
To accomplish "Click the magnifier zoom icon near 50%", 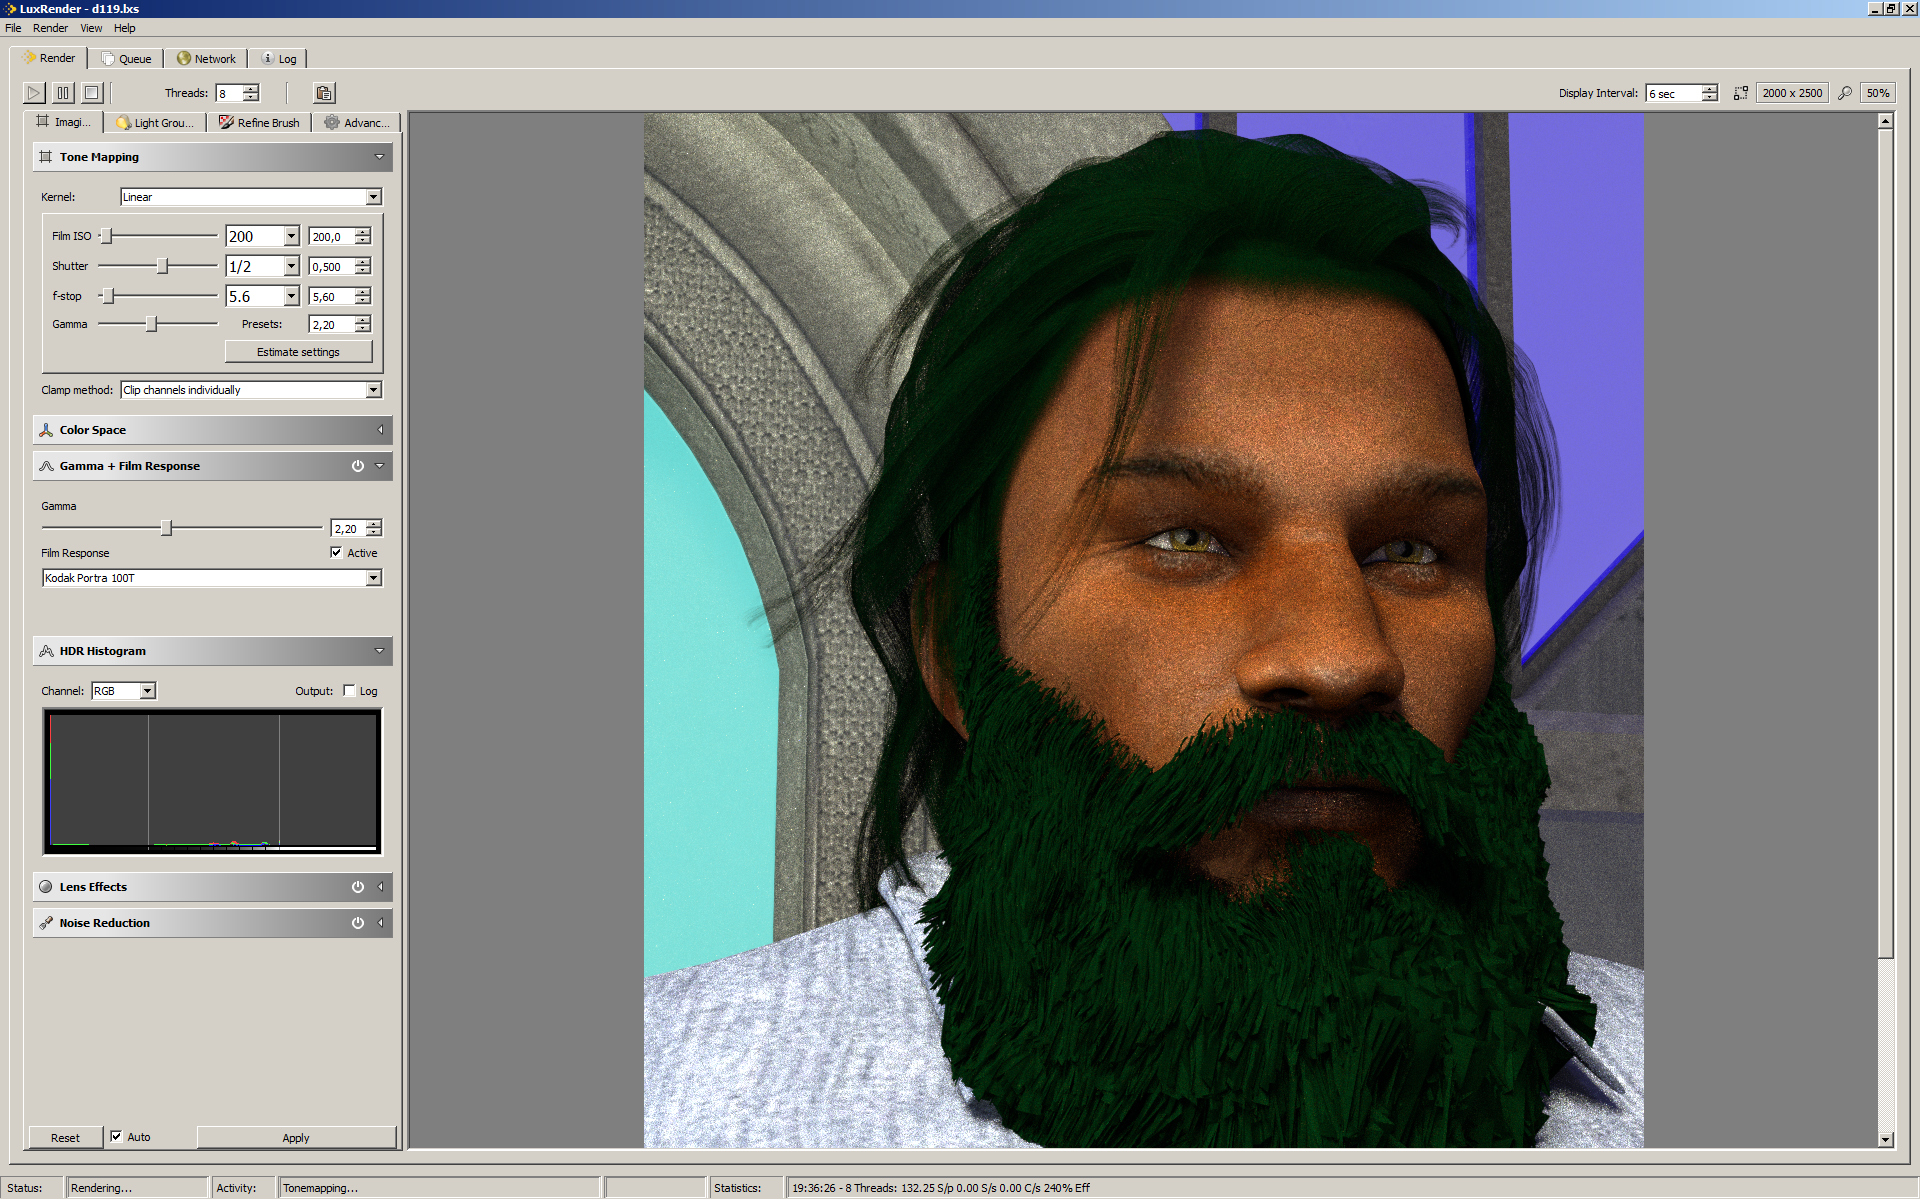I will pyautogui.click(x=1845, y=93).
